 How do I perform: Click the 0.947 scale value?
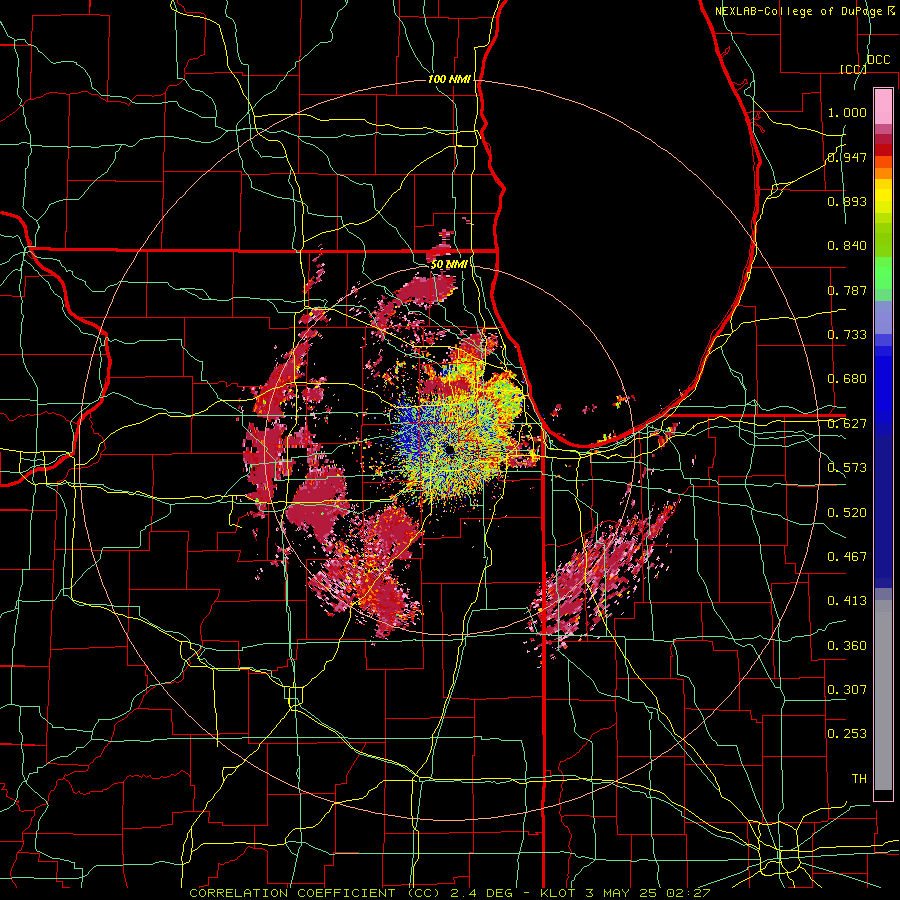[847, 157]
